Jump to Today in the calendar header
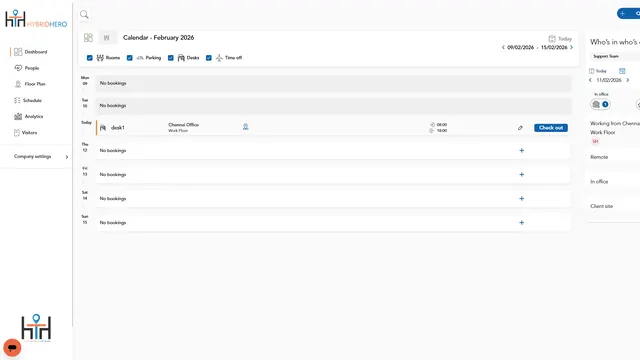640x360 pixels. [560, 39]
